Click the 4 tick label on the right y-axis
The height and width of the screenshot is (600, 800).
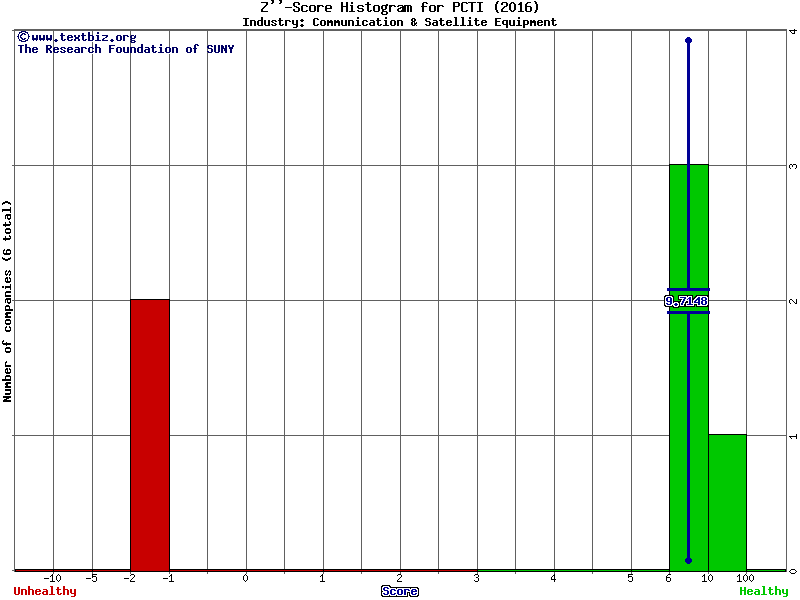pyautogui.click(x=792, y=31)
